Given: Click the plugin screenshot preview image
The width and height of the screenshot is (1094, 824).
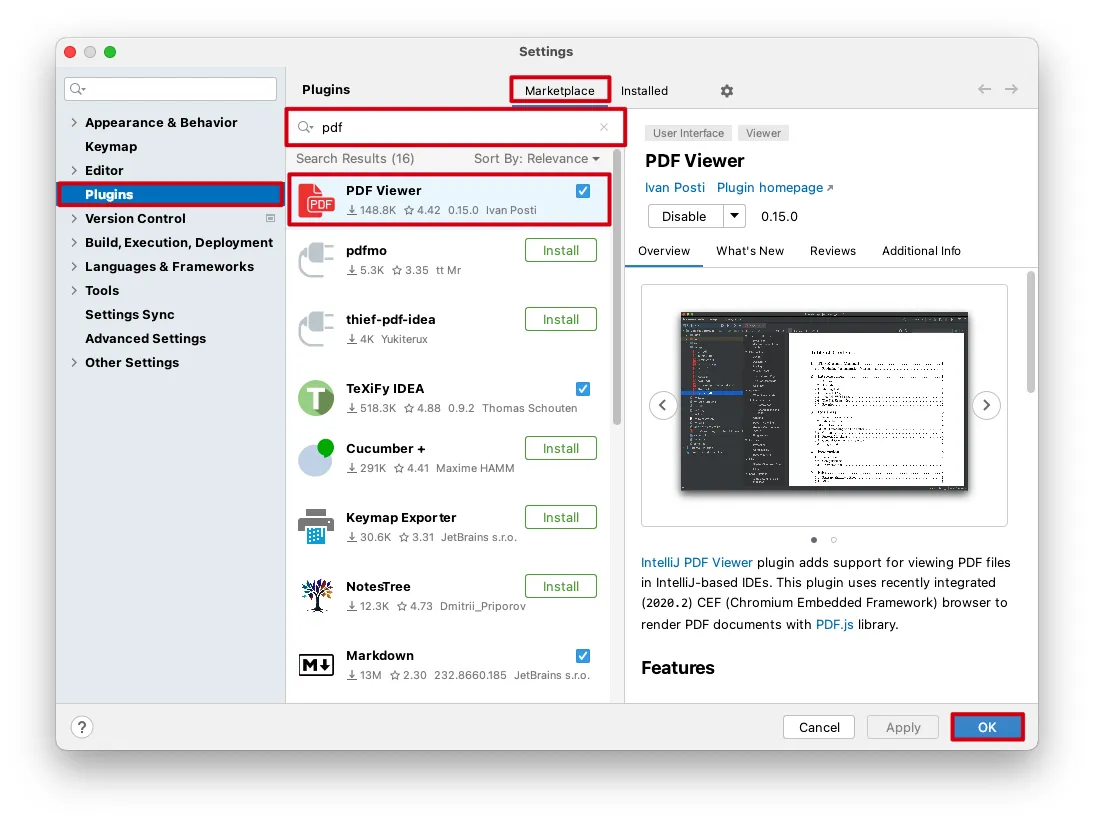Looking at the screenshot, I should coord(824,402).
